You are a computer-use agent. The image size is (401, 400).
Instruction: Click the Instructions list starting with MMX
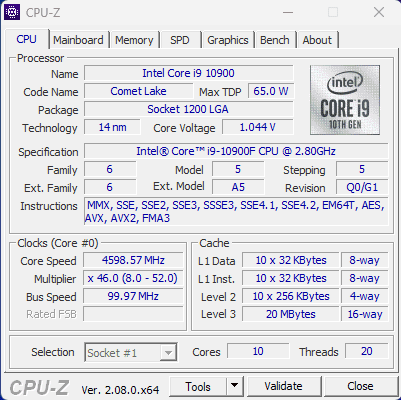point(236,212)
